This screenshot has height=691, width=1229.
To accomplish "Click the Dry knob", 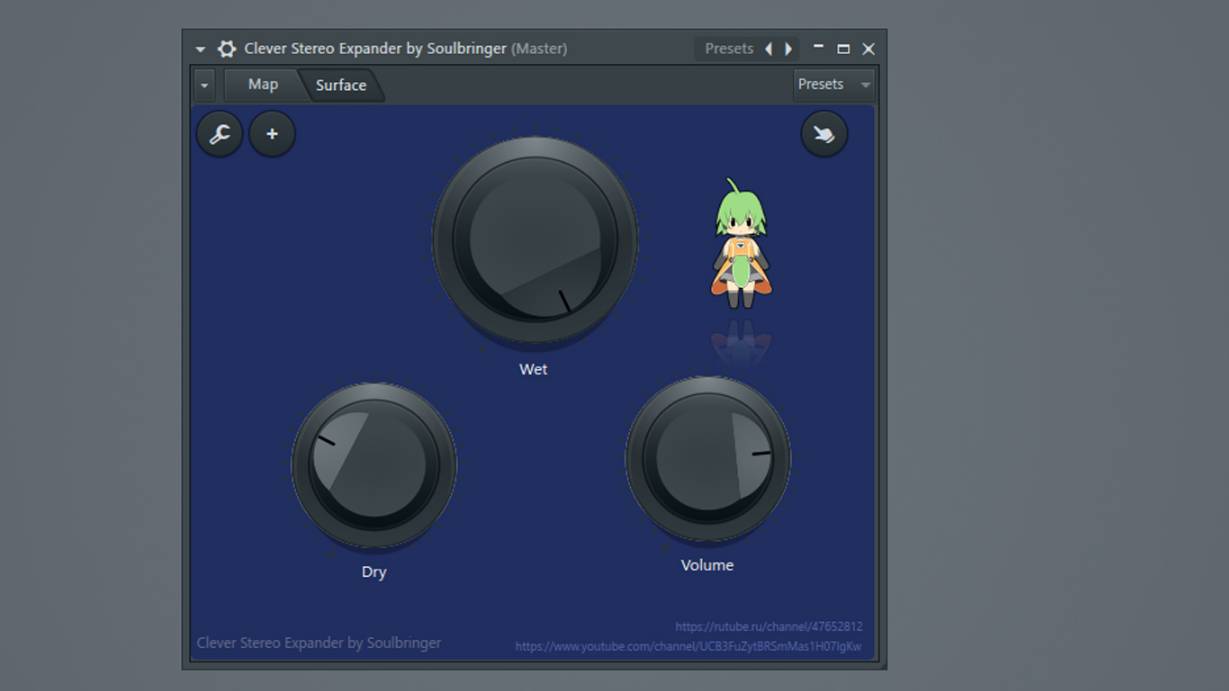I will pos(374,465).
